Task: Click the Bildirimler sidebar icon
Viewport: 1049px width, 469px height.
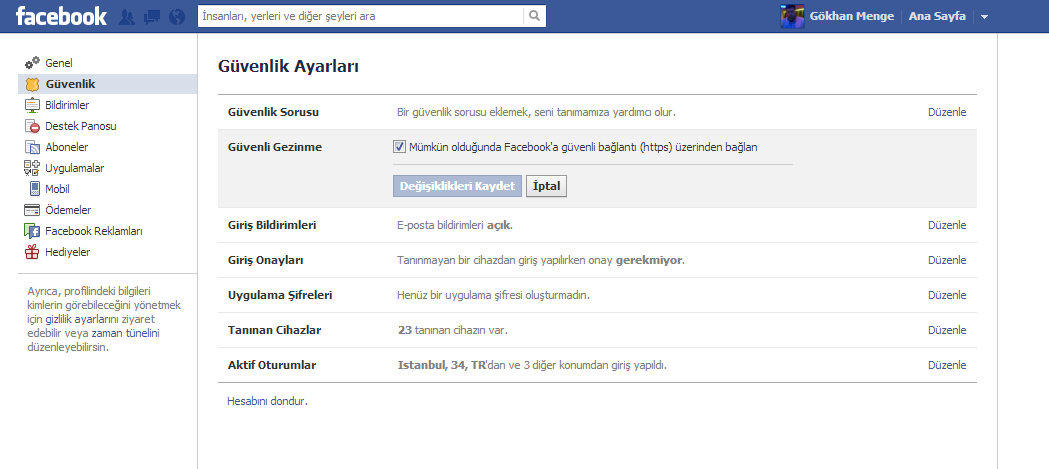Action: pyautogui.click(x=32, y=105)
